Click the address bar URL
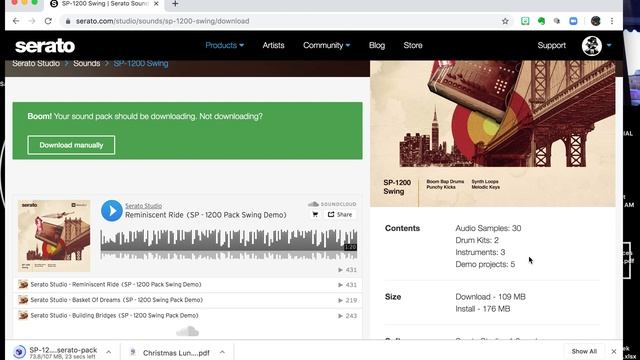The height and width of the screenshot is (360, 640). [x=162, y=21]
